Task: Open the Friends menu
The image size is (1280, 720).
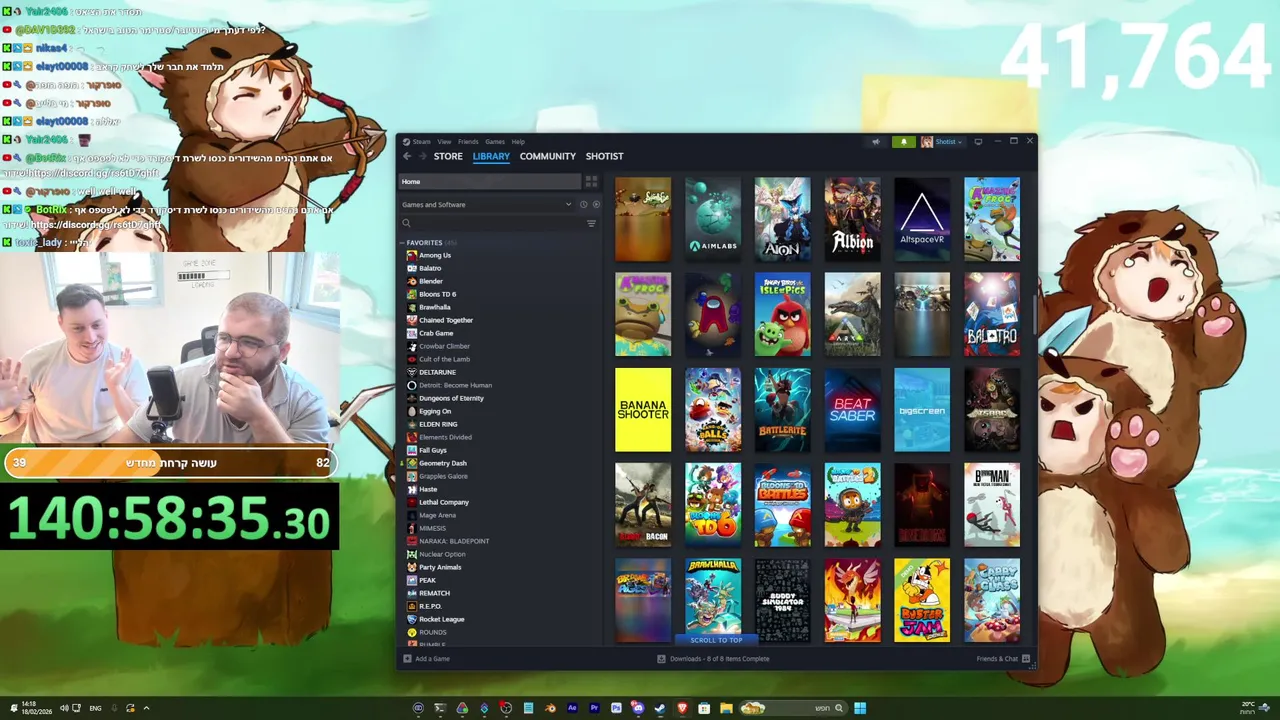Action: [468, 142]
